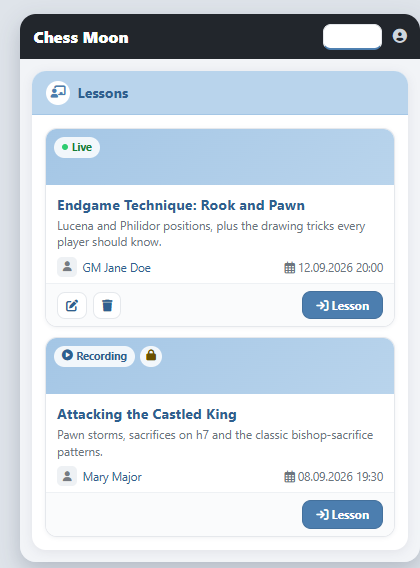Click the green Live status badge
Image resolution: width=420 pixels, height=568 pixels.
click(x=77, y=147)
